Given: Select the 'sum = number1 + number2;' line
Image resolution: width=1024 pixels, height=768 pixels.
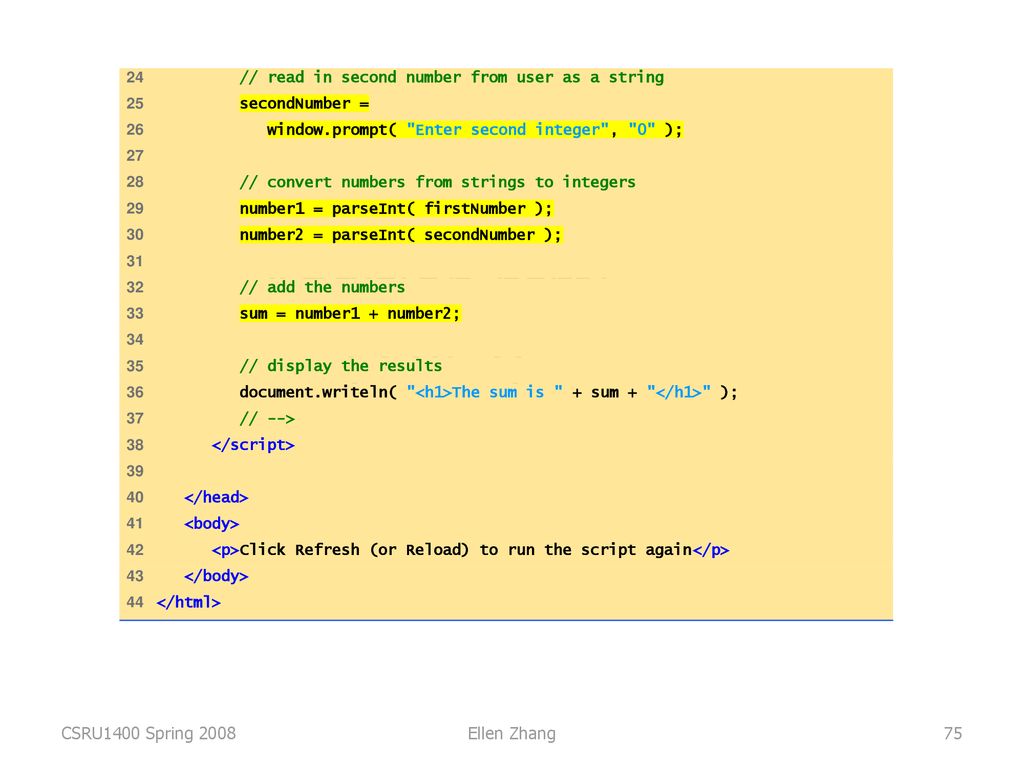Looking at the screenshot, I should (349, 313).
